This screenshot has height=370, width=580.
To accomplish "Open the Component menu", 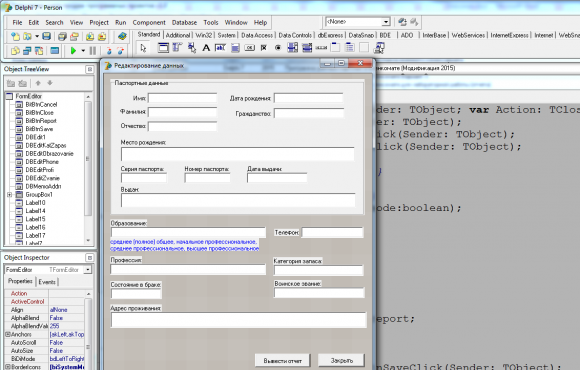I will click(x=149, y=23).
